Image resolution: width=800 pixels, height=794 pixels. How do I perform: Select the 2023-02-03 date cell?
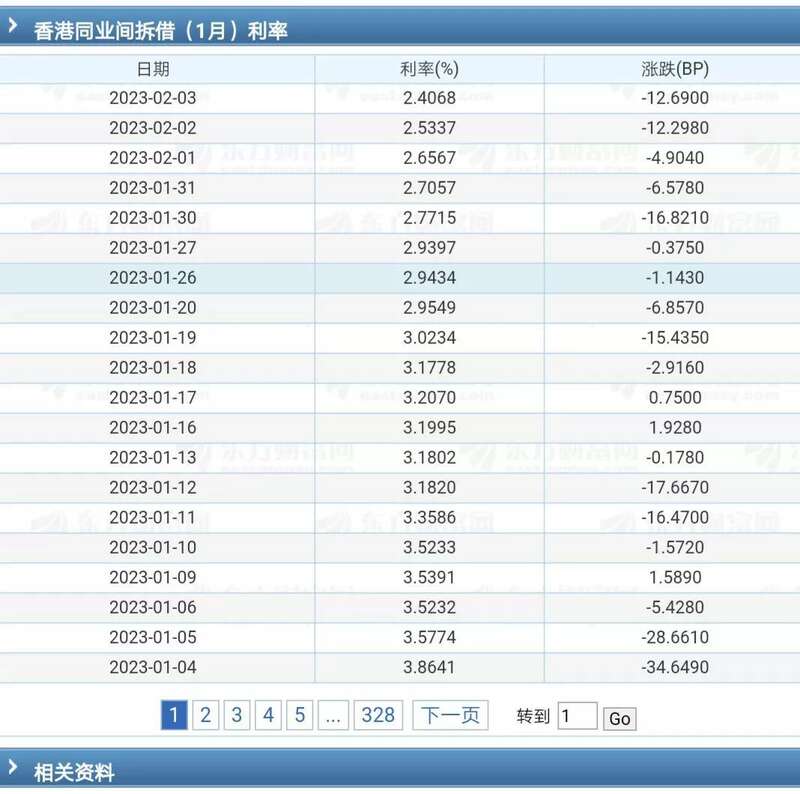coord(153,98)
